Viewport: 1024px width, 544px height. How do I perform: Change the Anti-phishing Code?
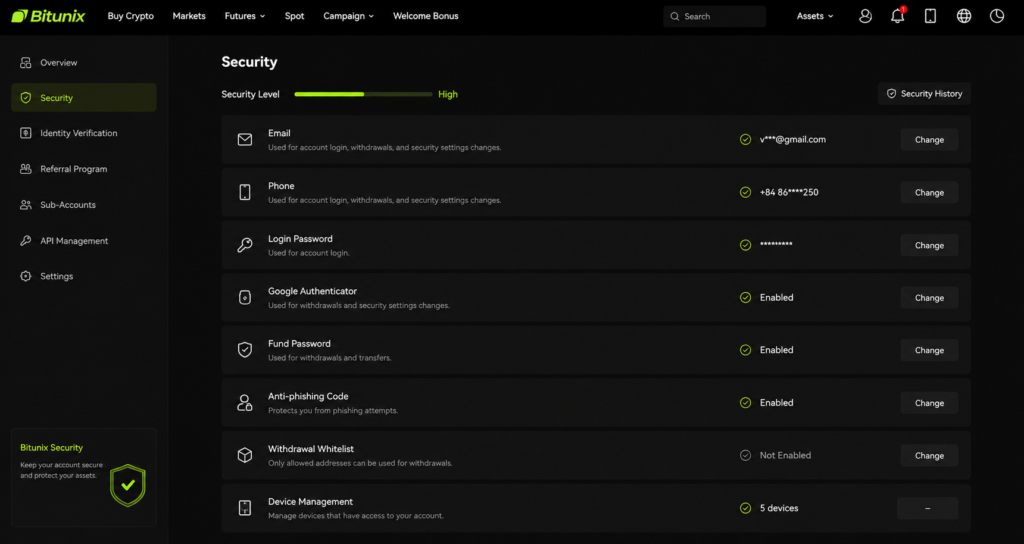[x=929, y=403]
